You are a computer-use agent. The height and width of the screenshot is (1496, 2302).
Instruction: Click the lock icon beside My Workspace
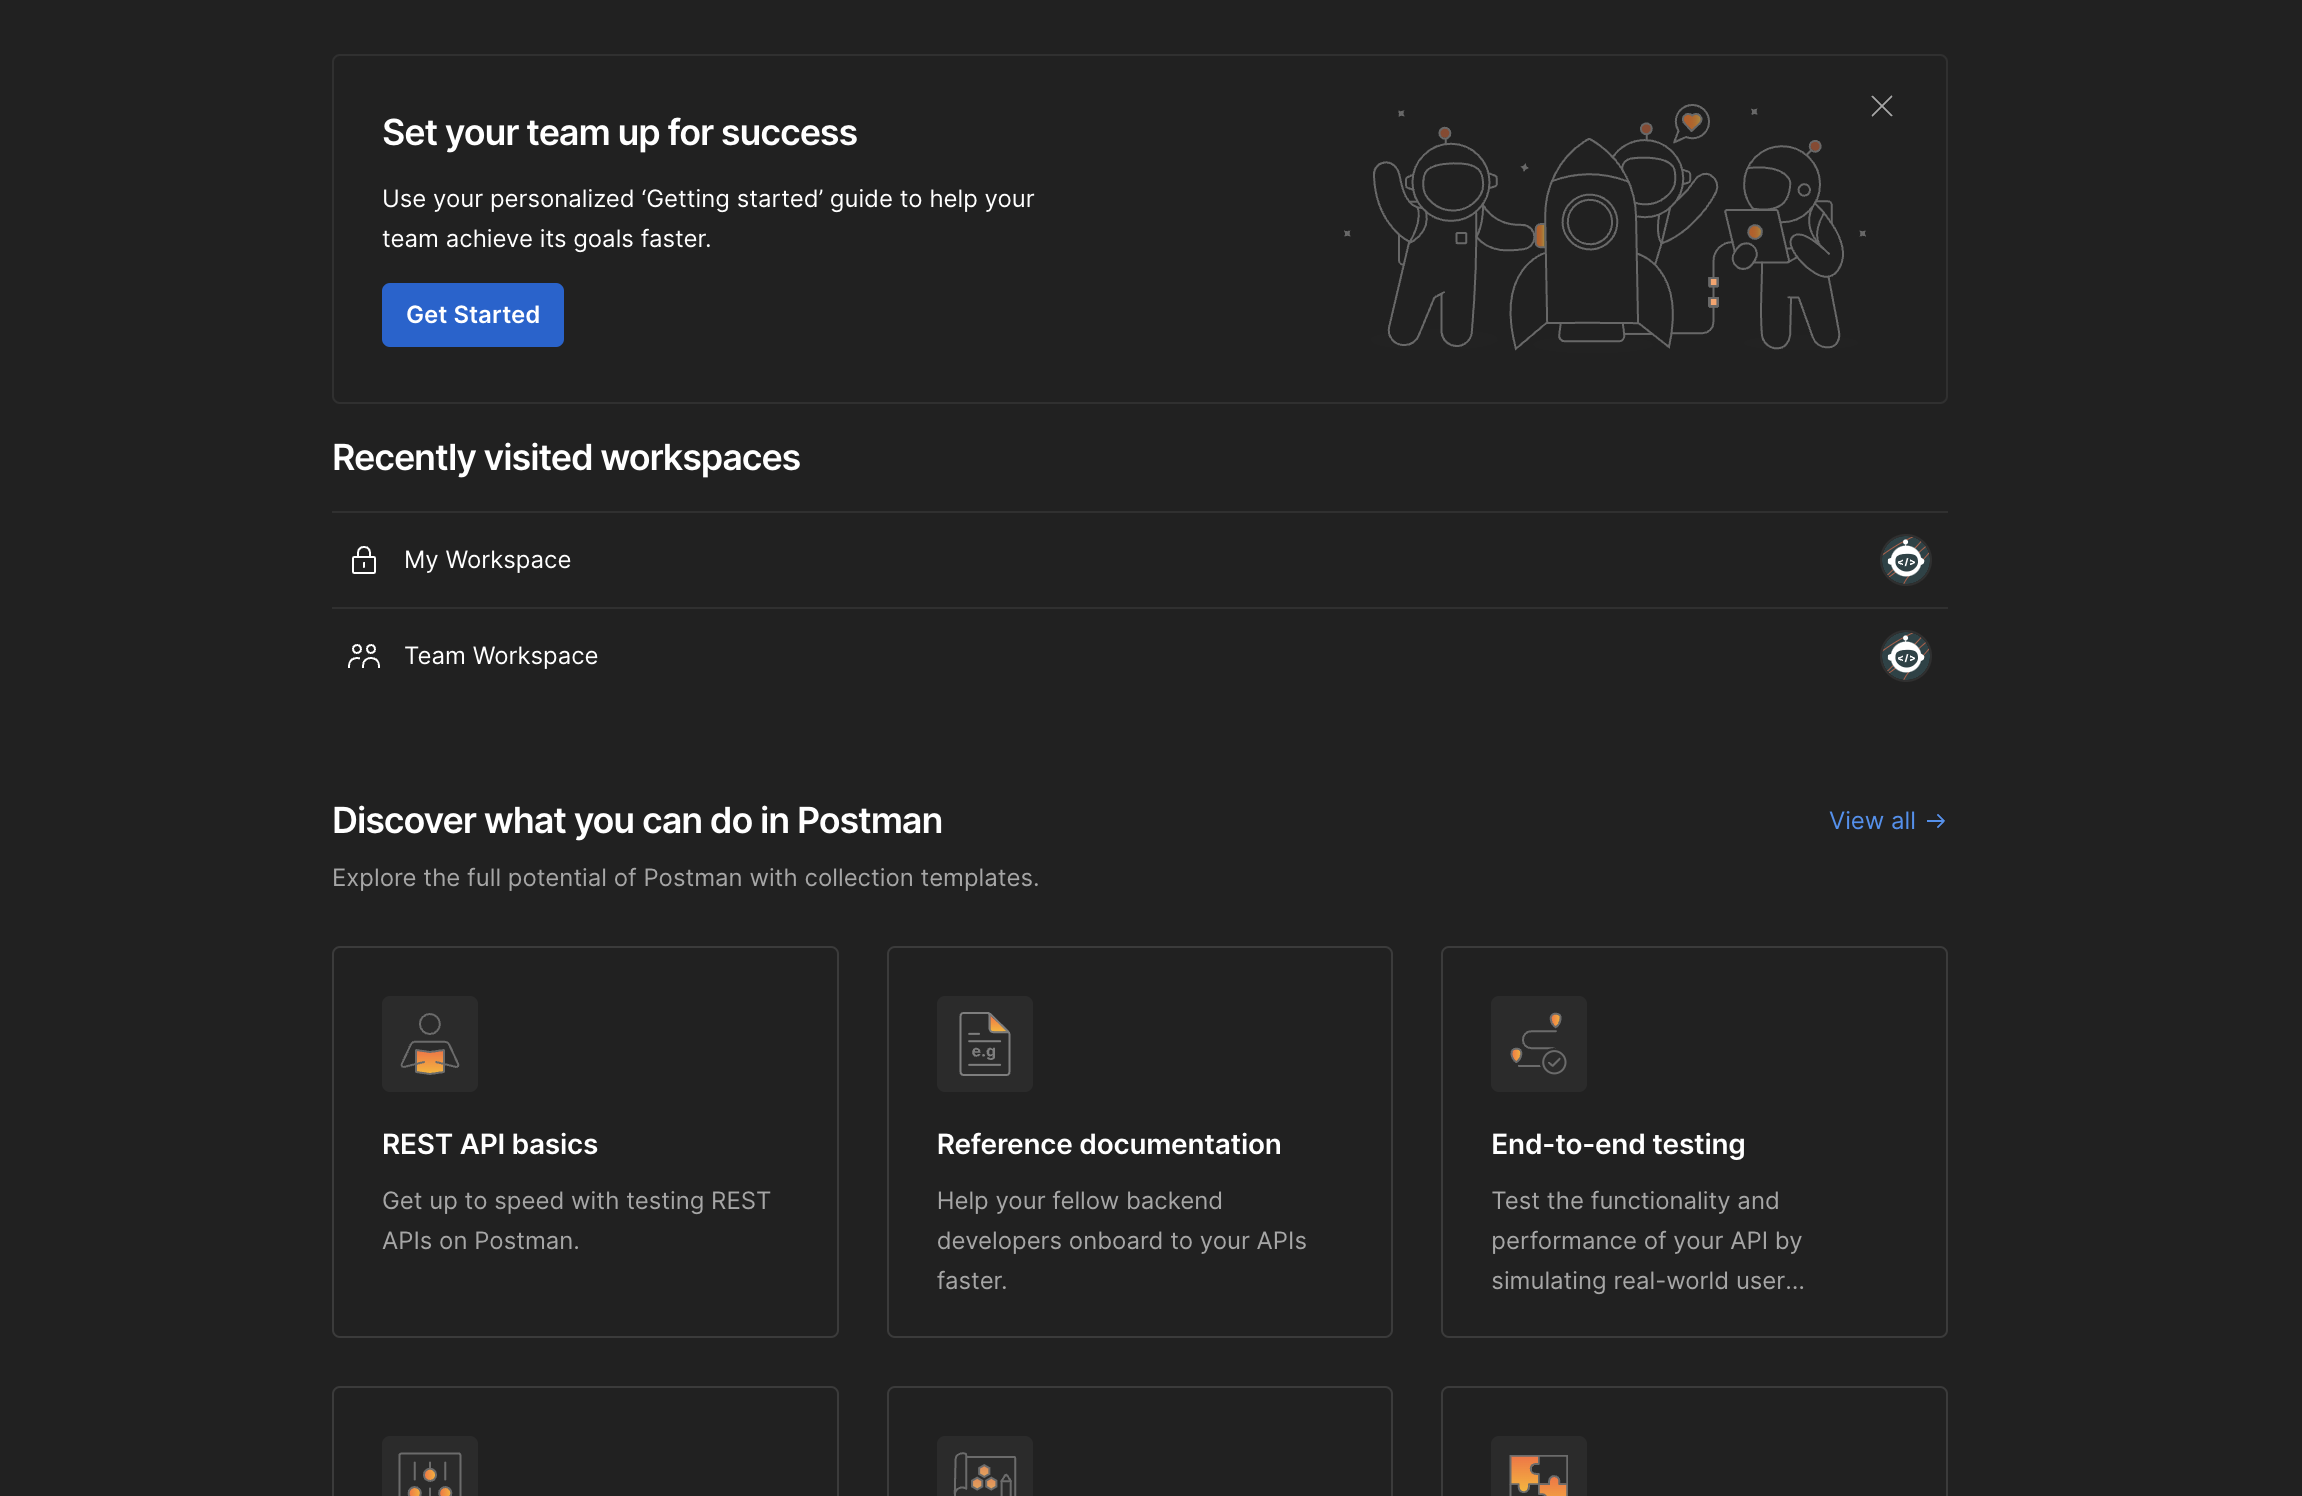tap(364, 560)
